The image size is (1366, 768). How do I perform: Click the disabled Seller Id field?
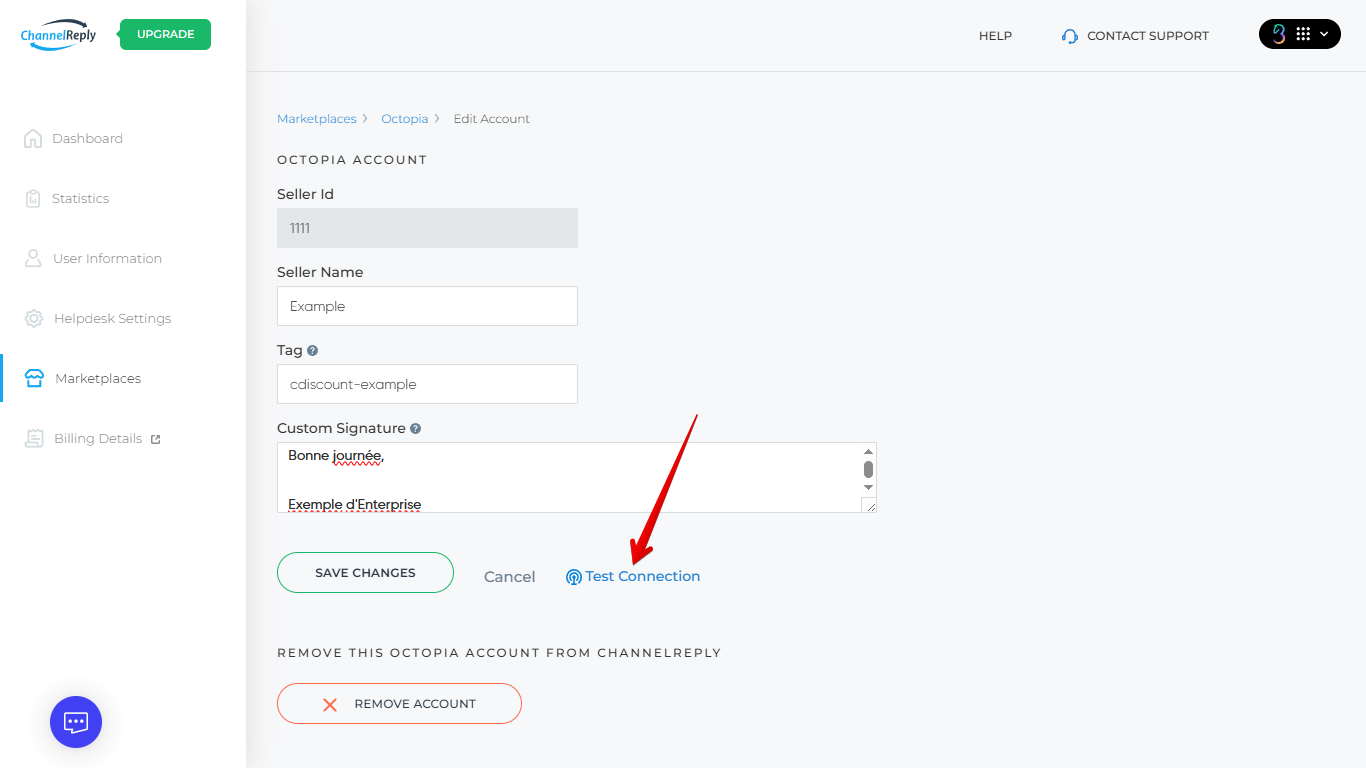427,228
